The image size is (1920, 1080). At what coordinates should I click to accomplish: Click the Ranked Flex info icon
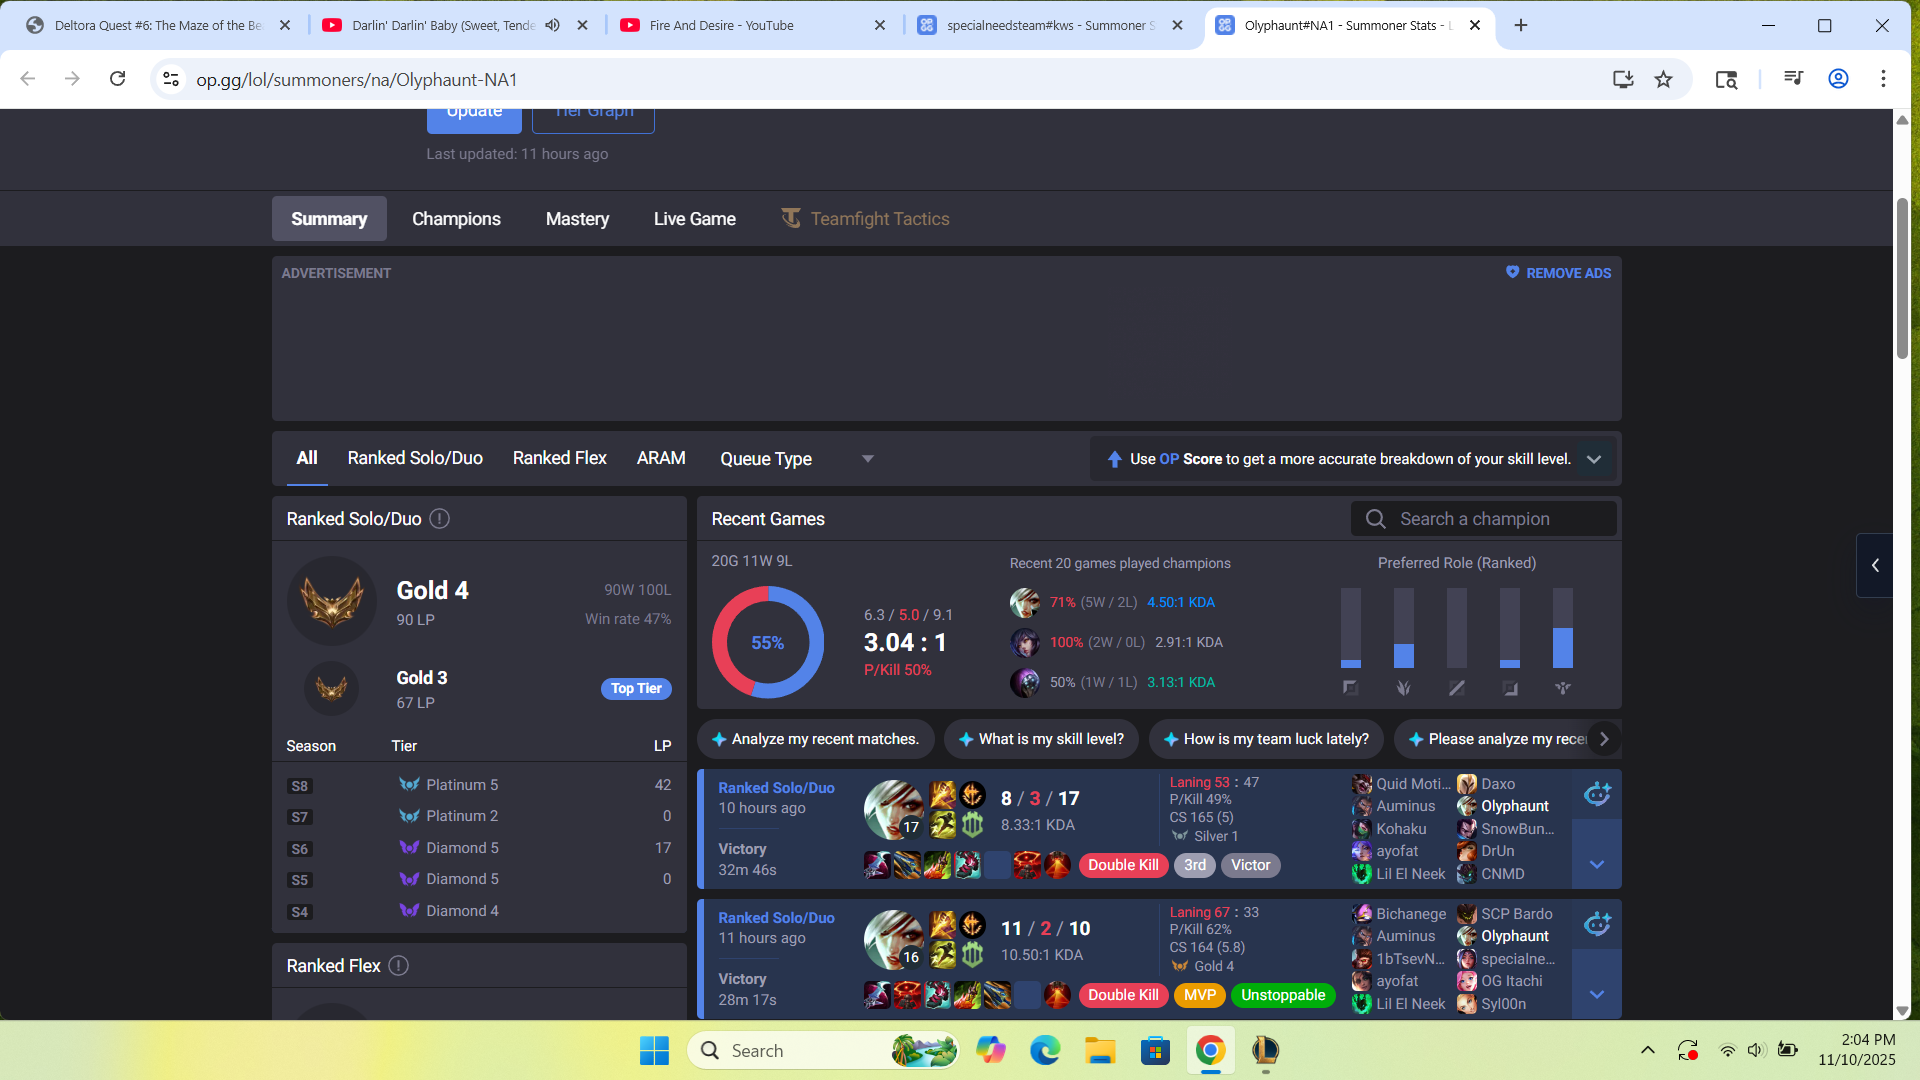tap(398, 966)
